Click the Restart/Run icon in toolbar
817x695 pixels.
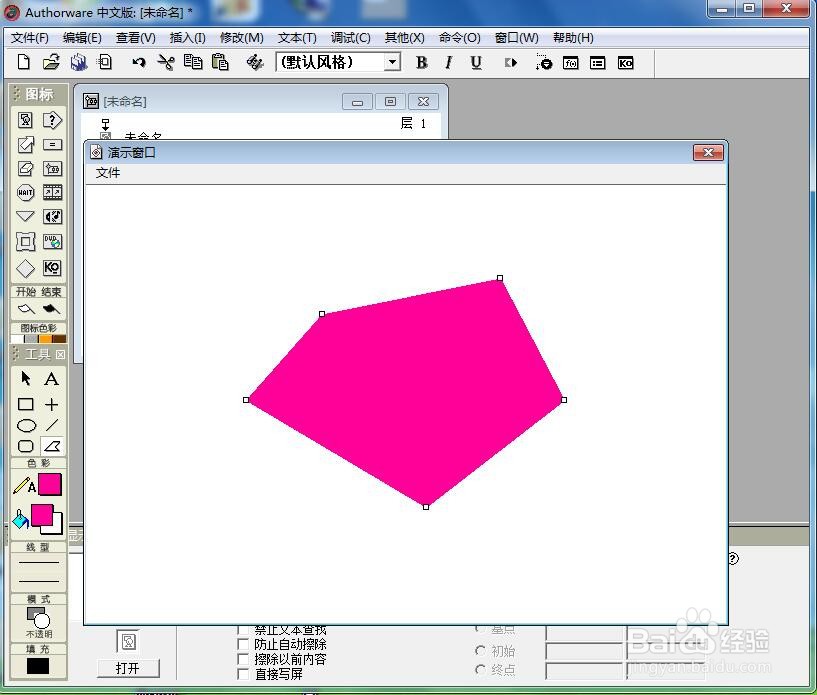coord(511,63)
